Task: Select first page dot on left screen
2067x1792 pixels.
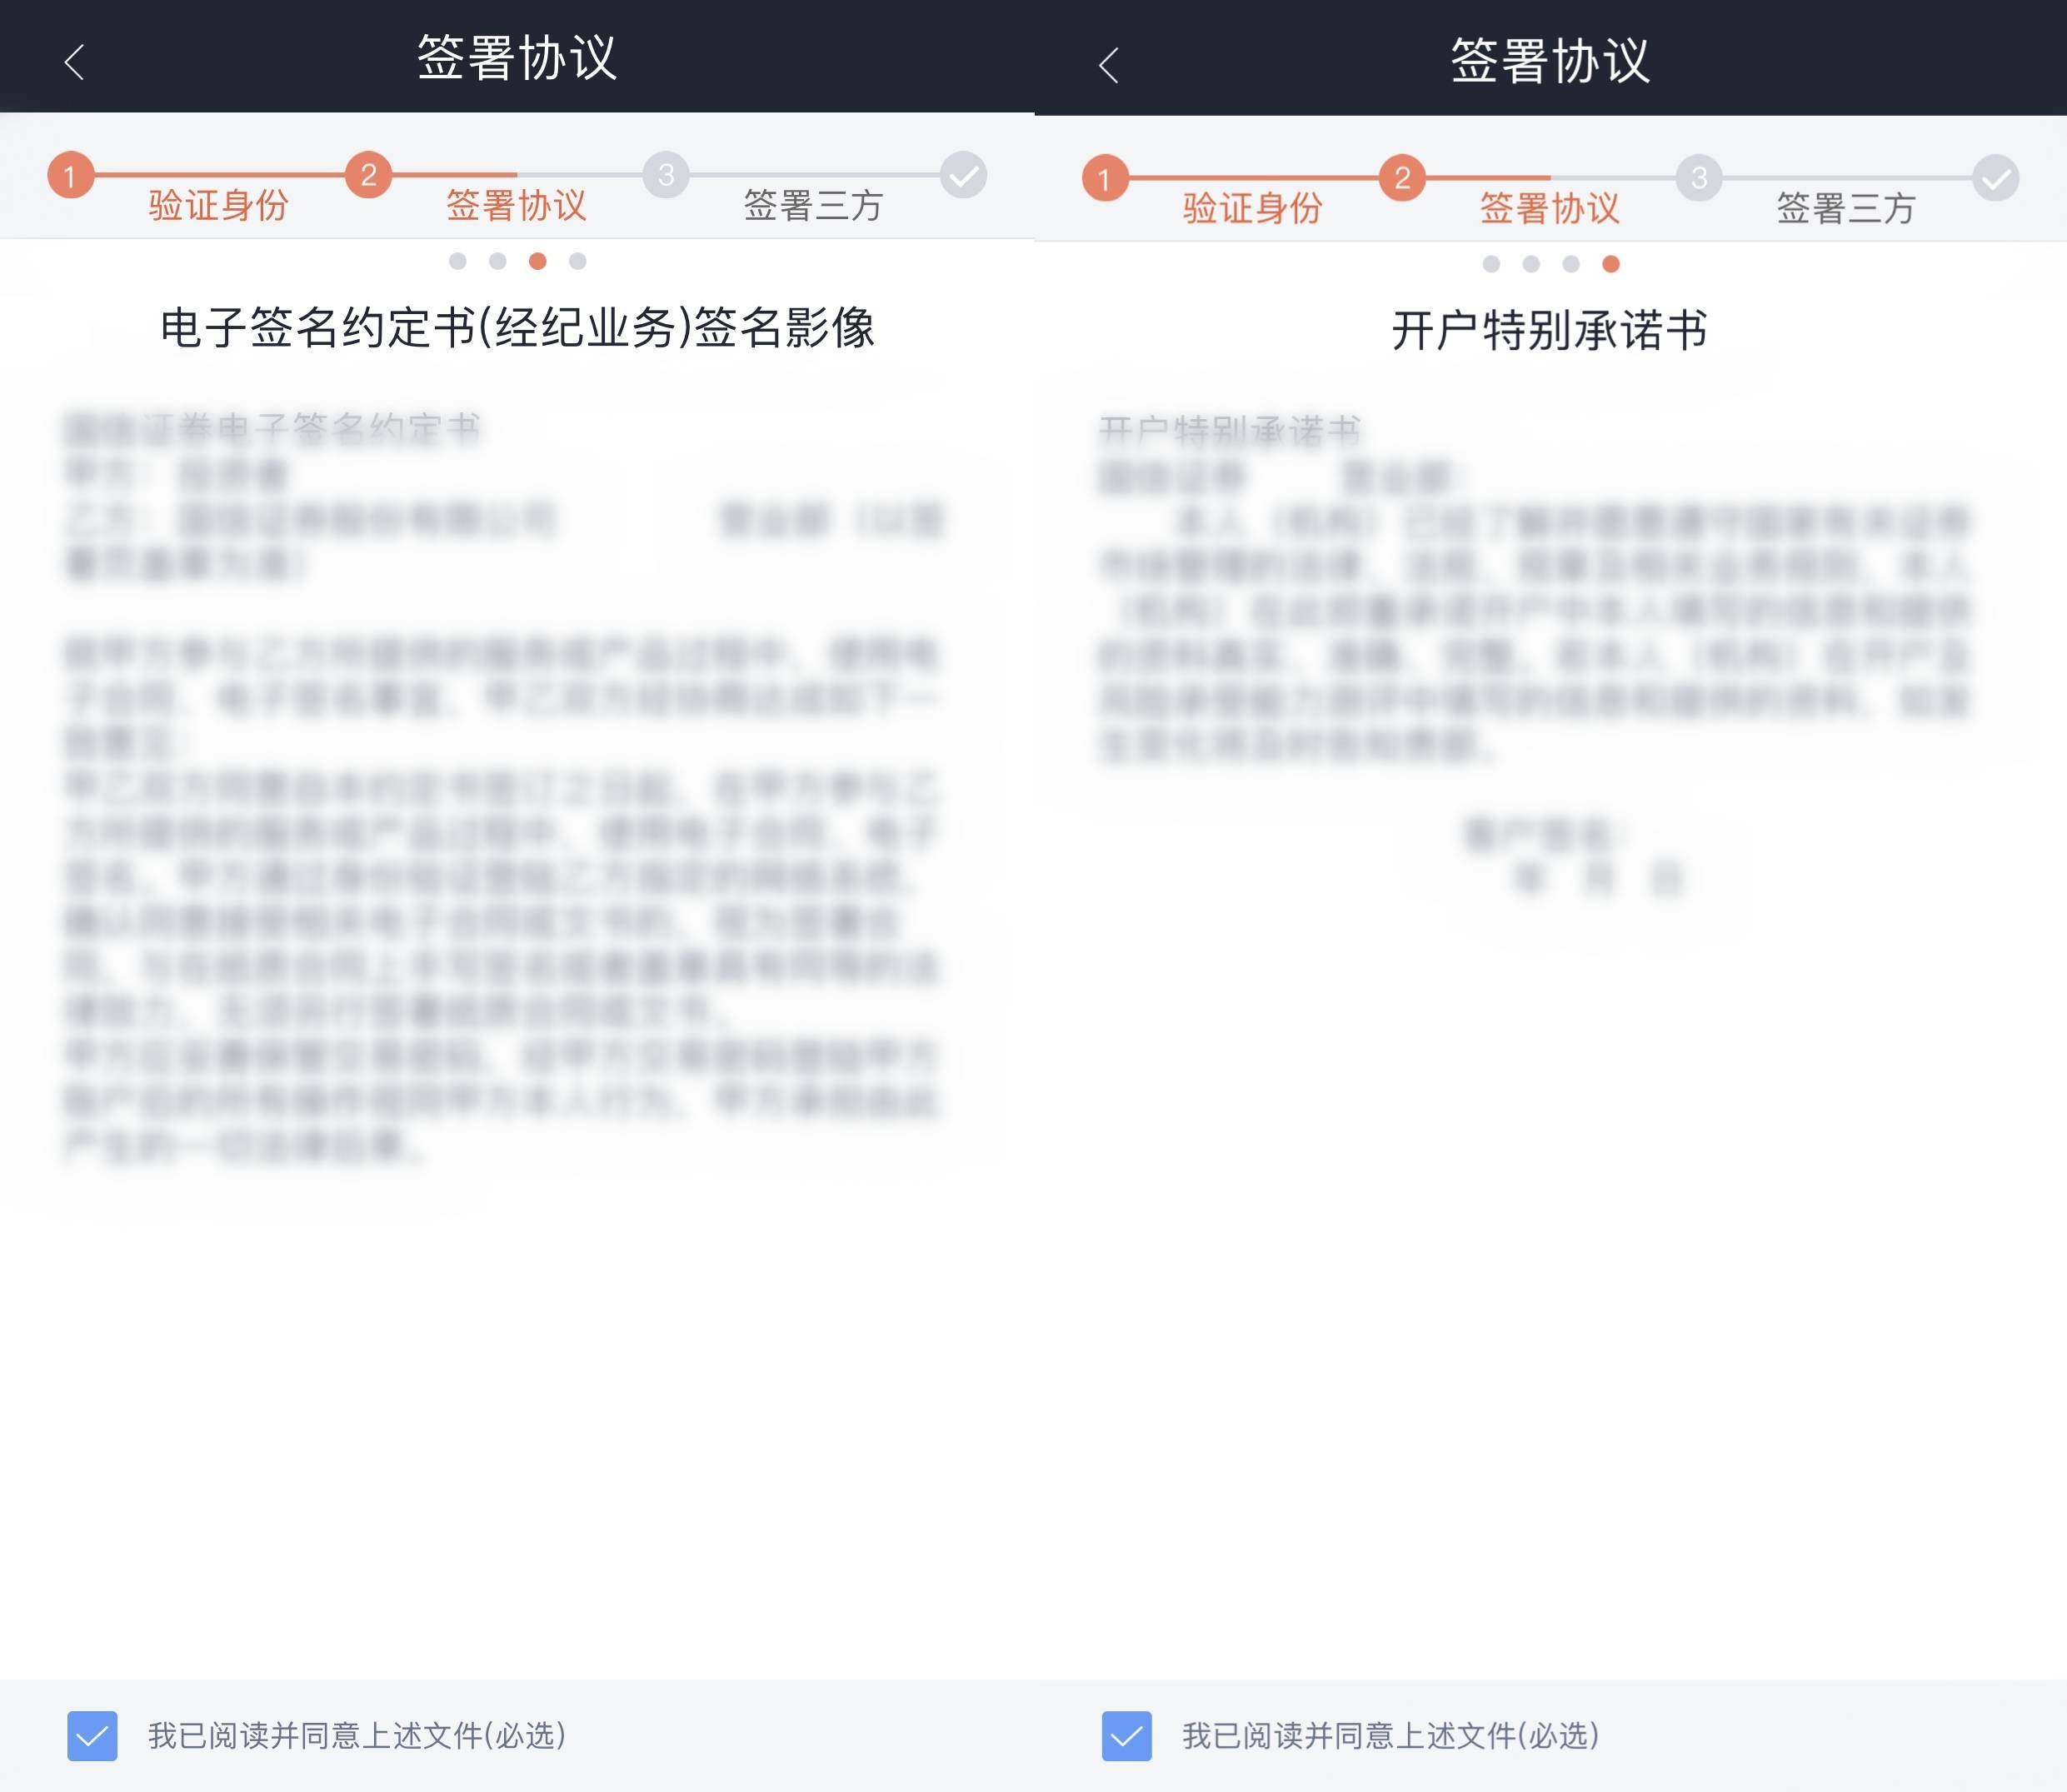Action: point(458,261)
